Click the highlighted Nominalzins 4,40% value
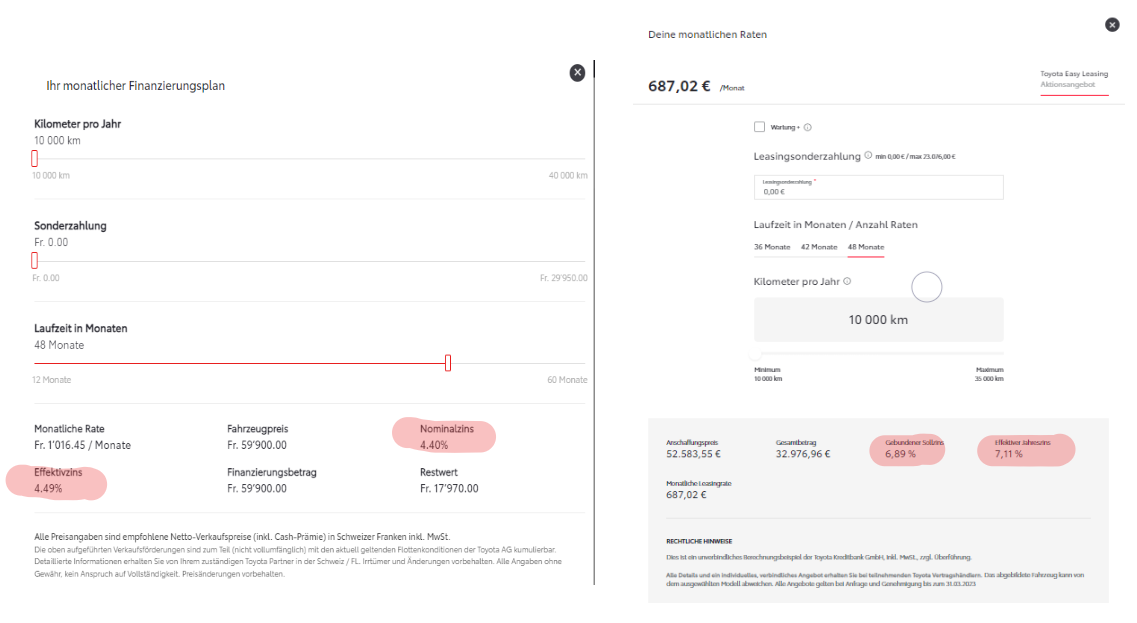The image size is (1137, 623). point(435,445)
